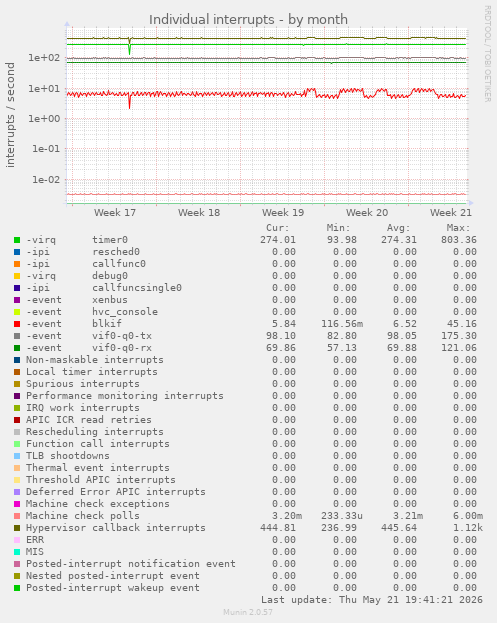This screenshot has width=497, height=623.
Task: Click the Cur: column header
Action: [x=278, y=228]
